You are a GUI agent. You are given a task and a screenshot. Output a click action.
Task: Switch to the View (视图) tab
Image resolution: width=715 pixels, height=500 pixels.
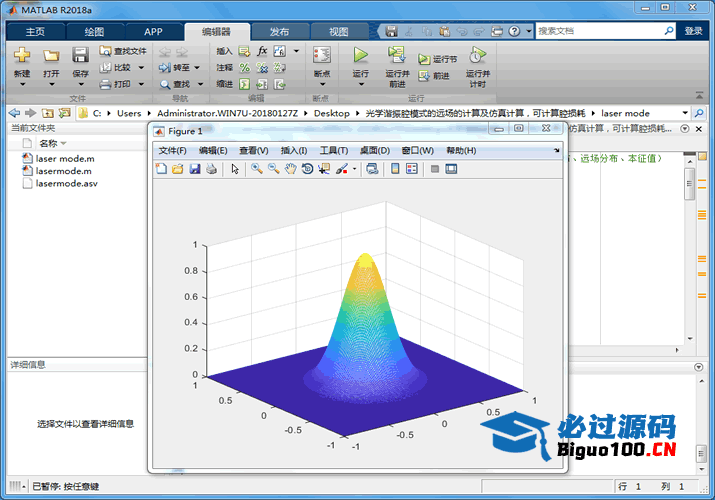tap(338, 31)
